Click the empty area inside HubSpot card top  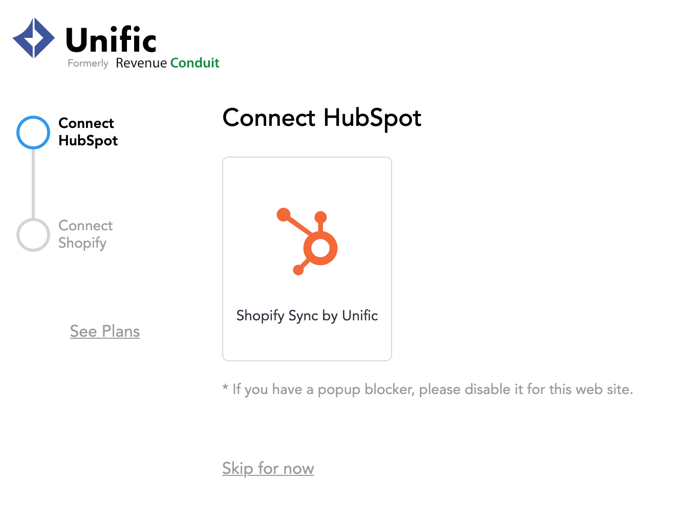pyautogui.click(x=307, y=180)
